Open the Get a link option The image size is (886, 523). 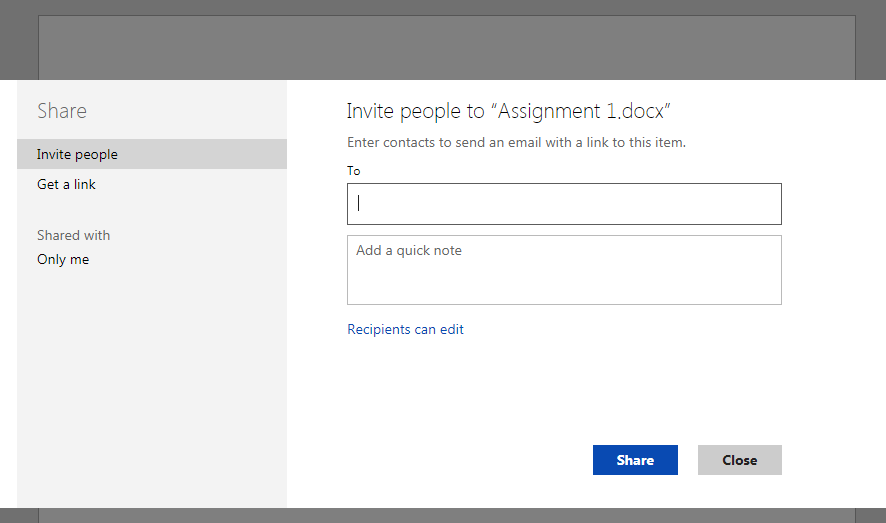point(66,184)
